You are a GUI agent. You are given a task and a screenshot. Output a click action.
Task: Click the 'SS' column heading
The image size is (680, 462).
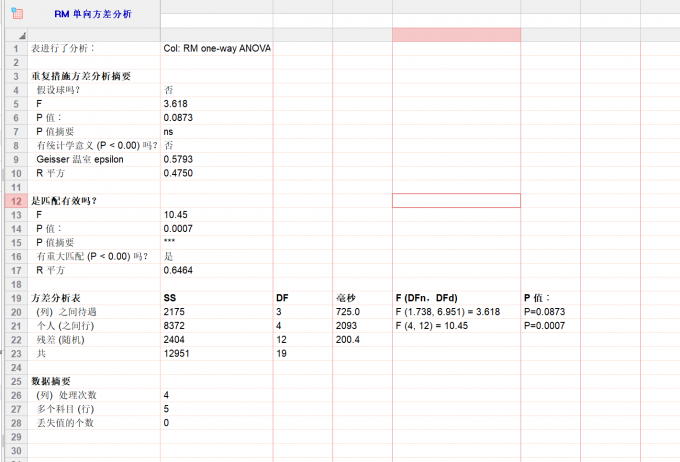point(170,298)
